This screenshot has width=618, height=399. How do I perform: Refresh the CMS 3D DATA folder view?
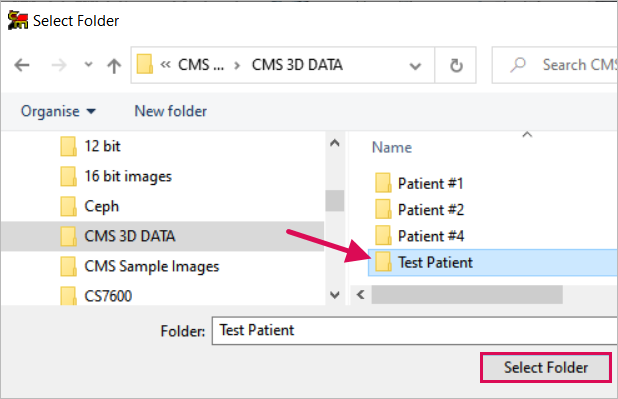[456, 65]
